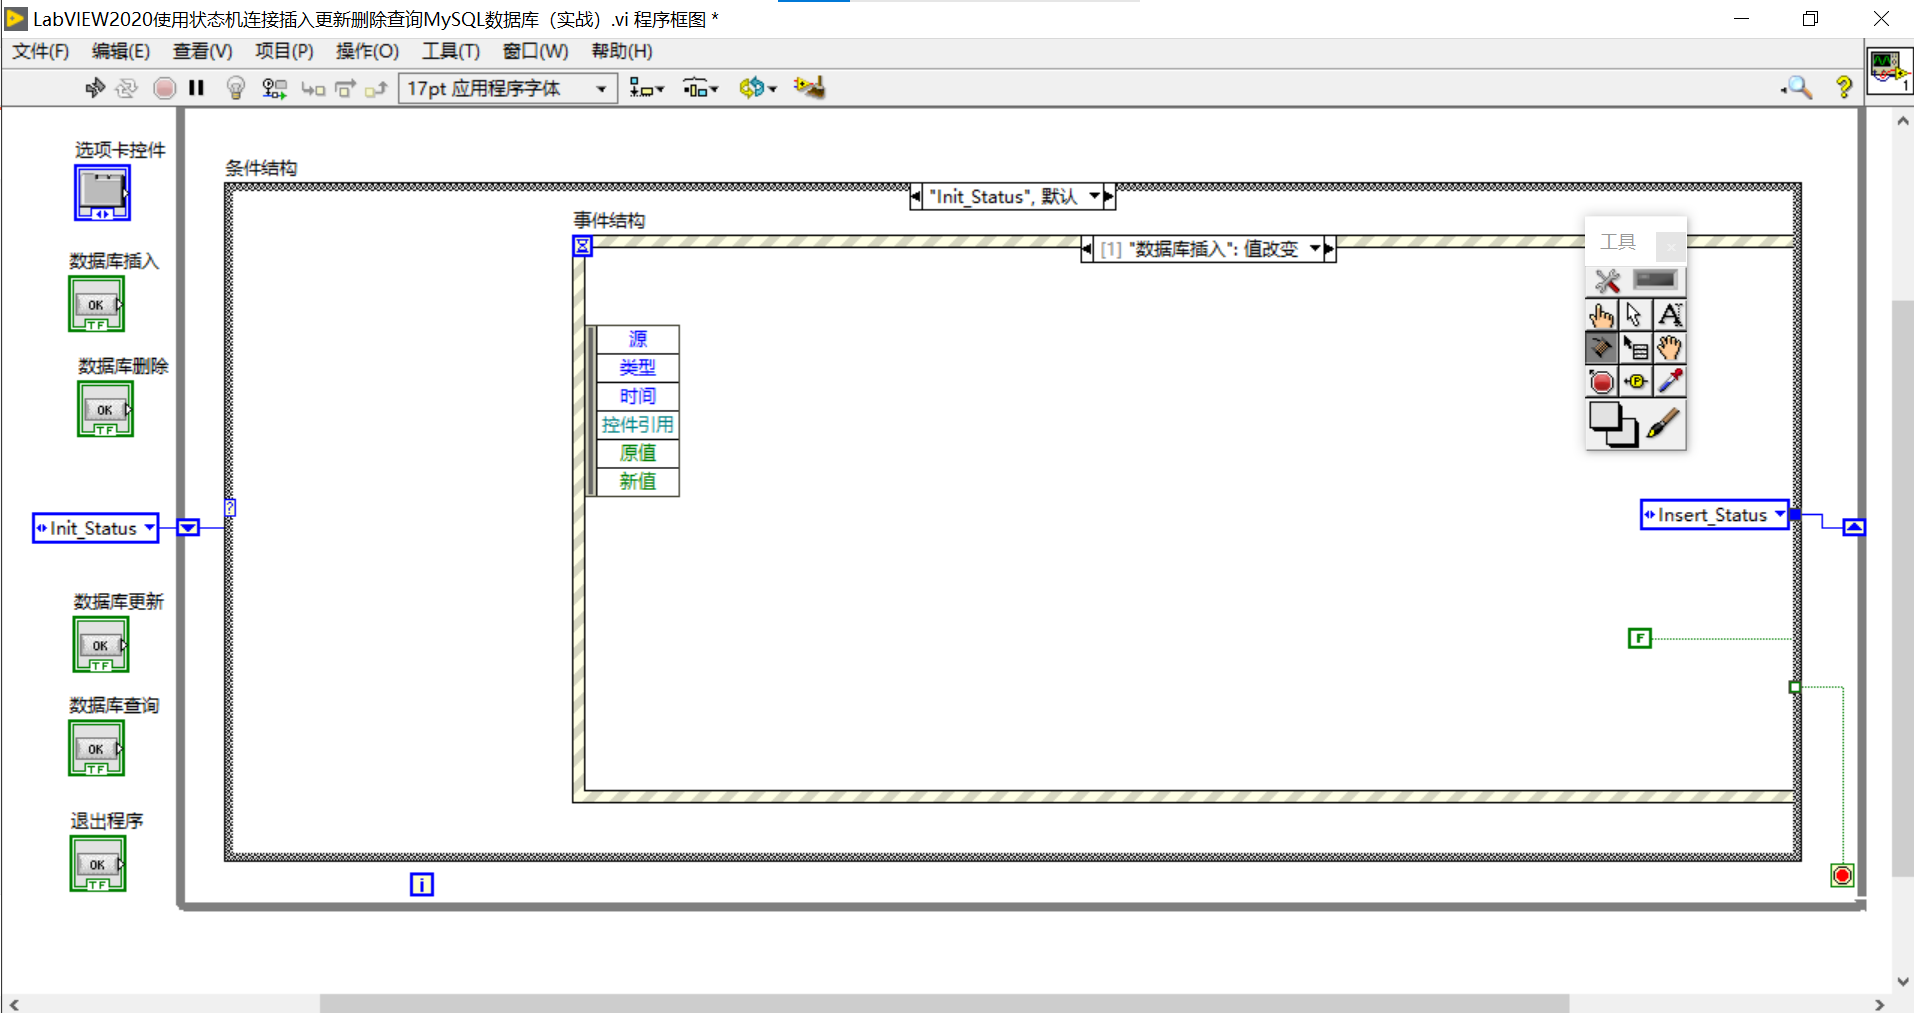The width and height of the screenshot is (1914, 1013).
Task: Select the Breakpoint tool in the palette
Action: click(x=1601, y=381)
